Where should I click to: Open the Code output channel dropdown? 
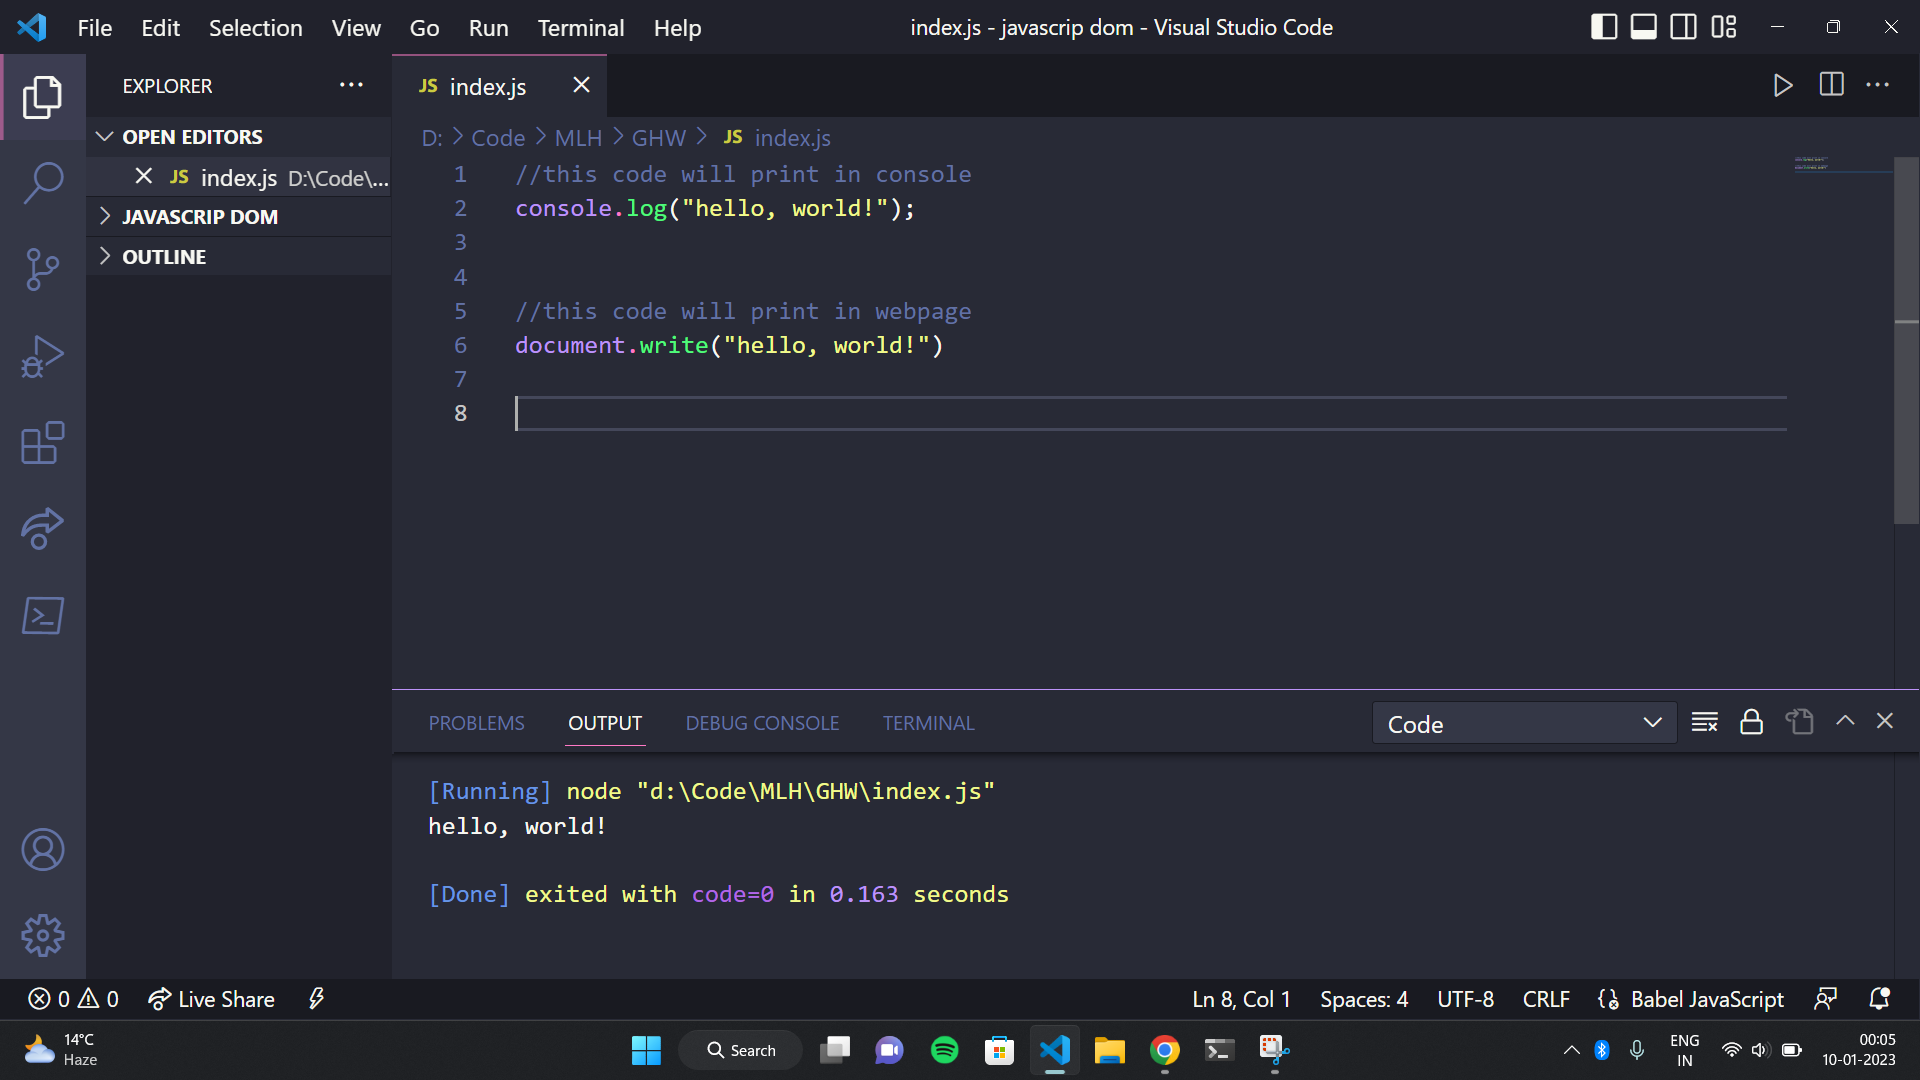point(1523,723)
